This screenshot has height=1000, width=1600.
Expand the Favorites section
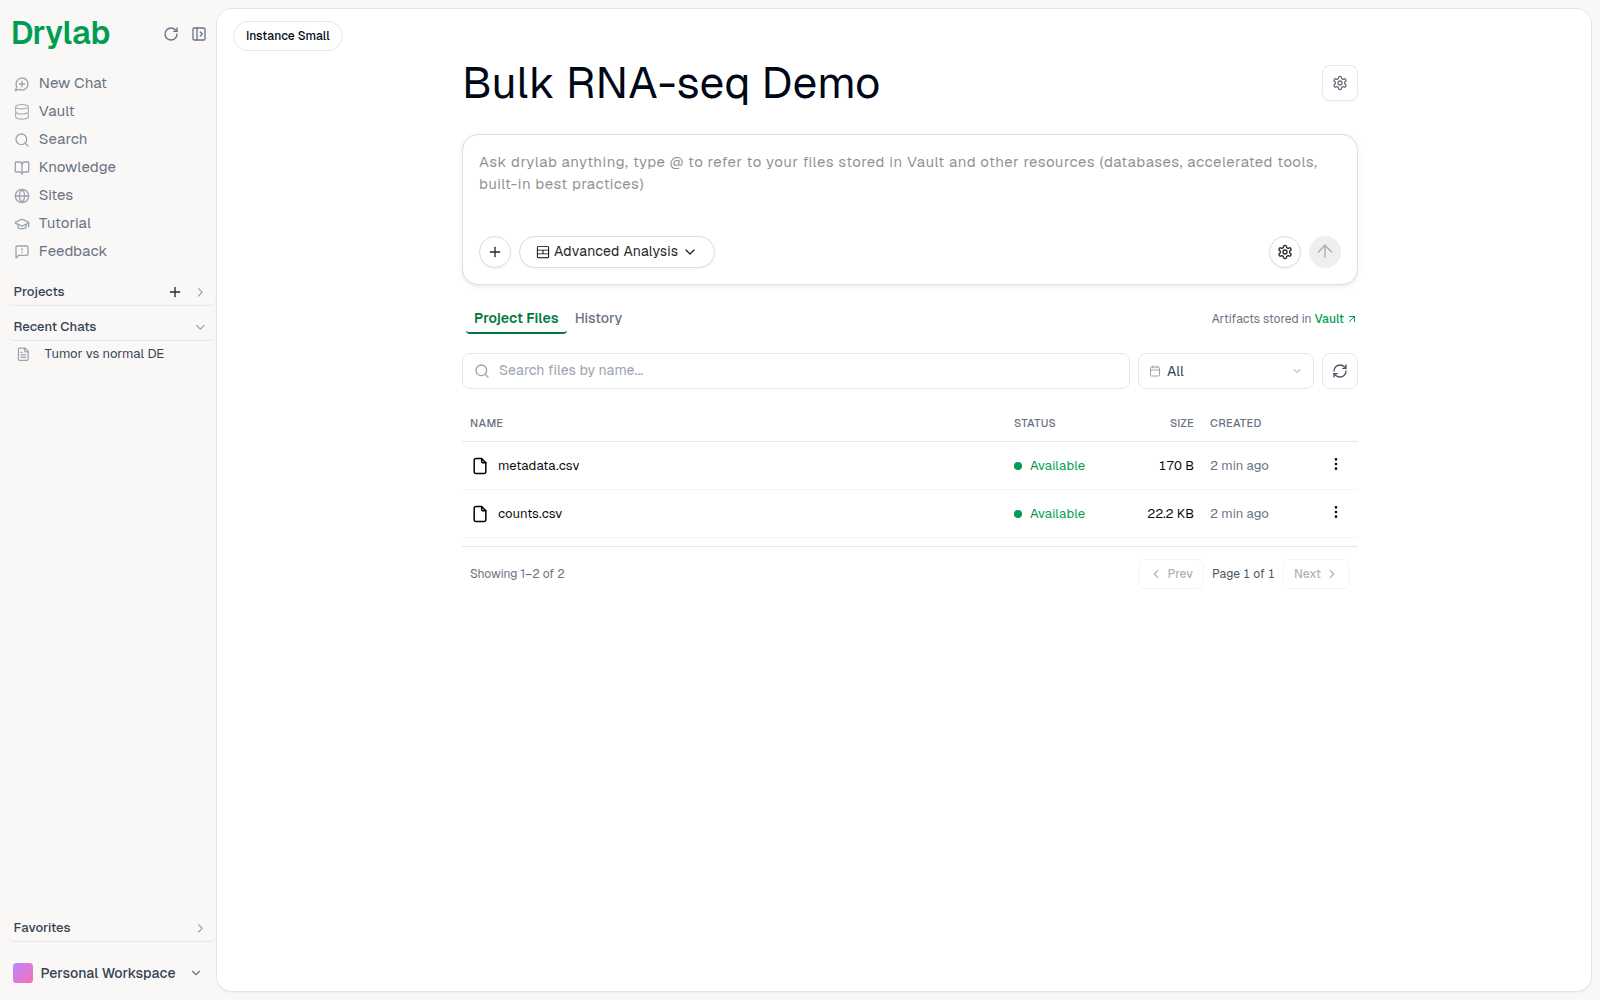(200, 928)
